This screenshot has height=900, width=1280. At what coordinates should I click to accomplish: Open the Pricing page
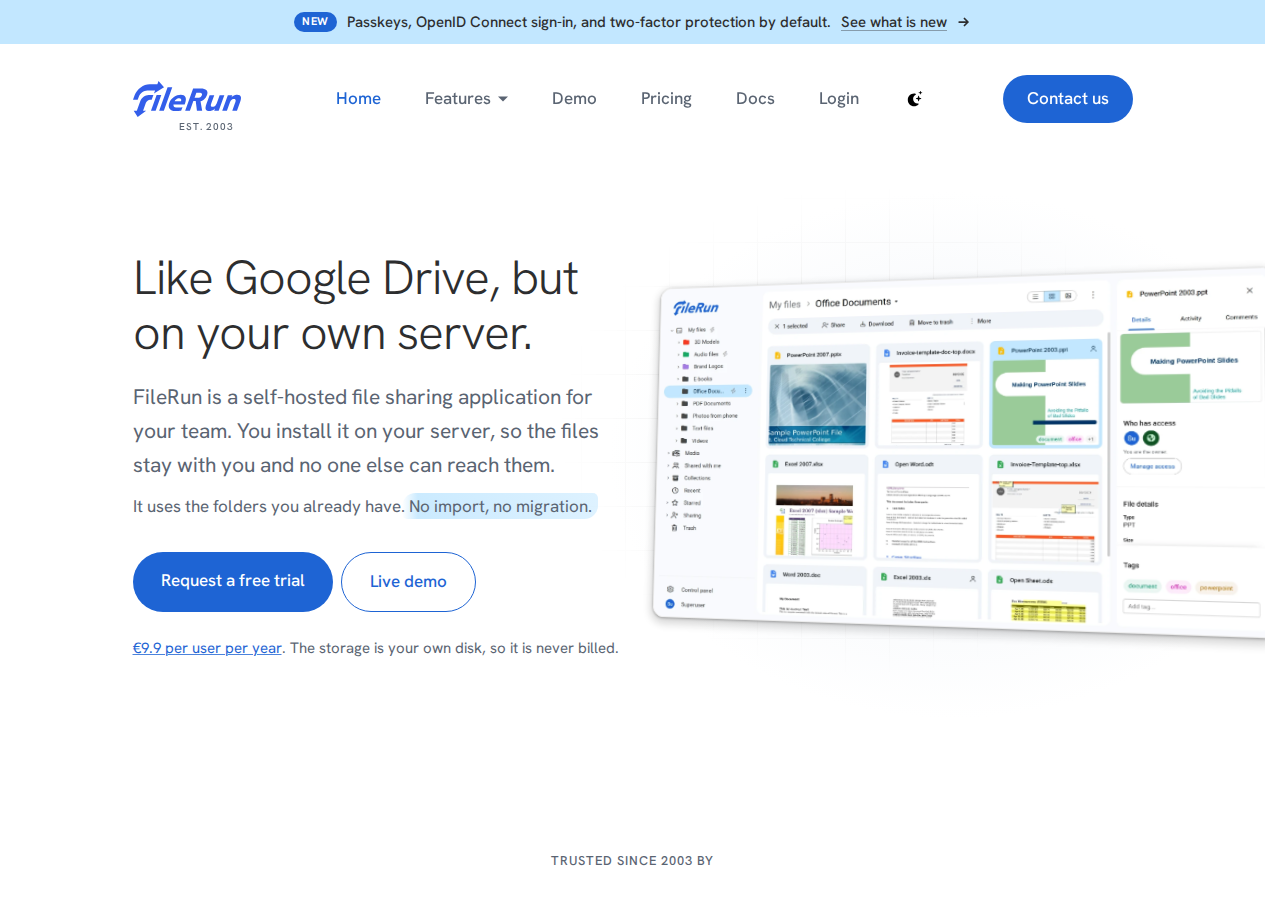pos(666,98)
